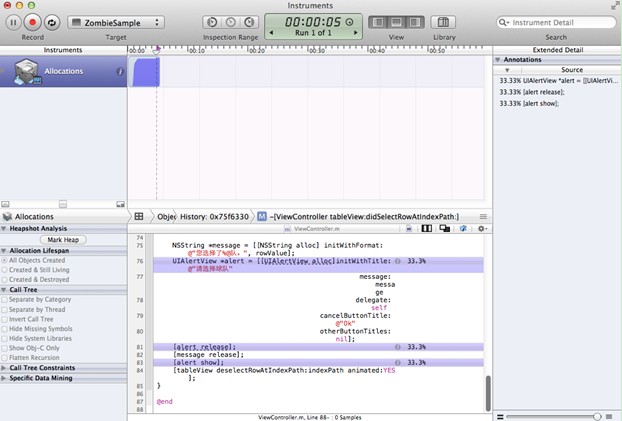Toggle bottom detail pane view button
Viewport: 622px width, 421px height.
coord(396,22)
